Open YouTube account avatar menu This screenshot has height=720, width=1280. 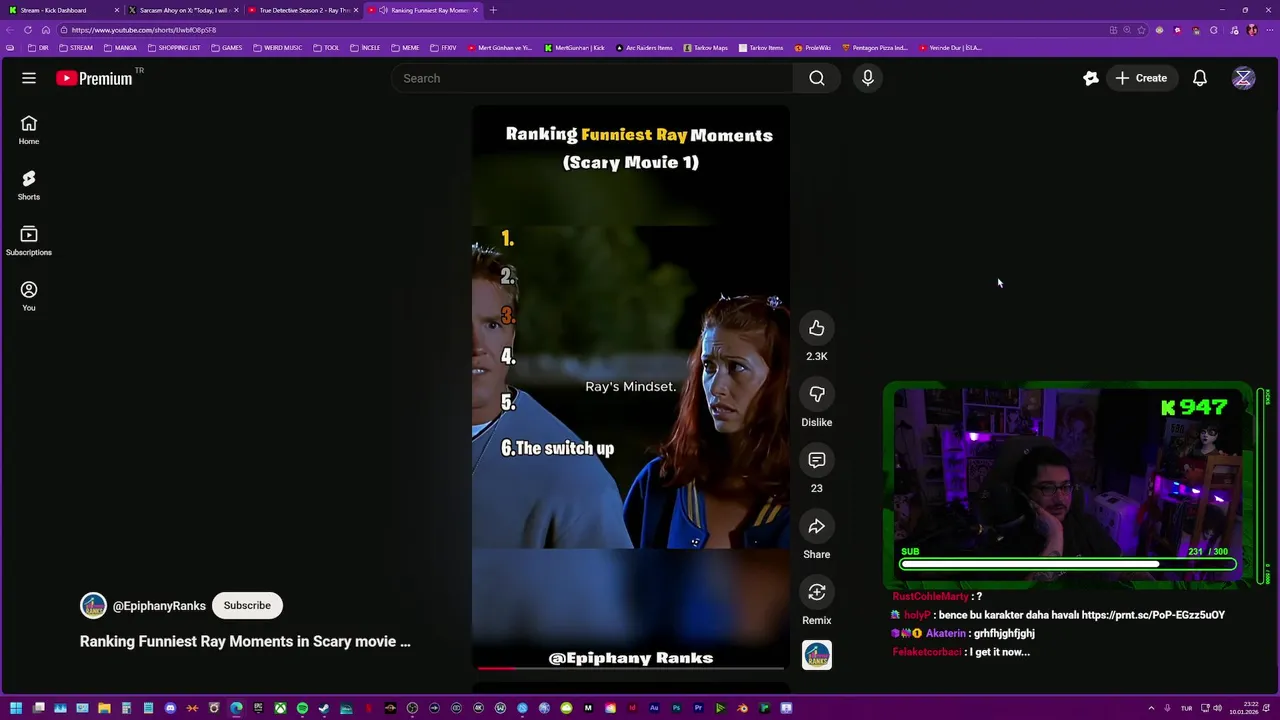coord(1244,78)
